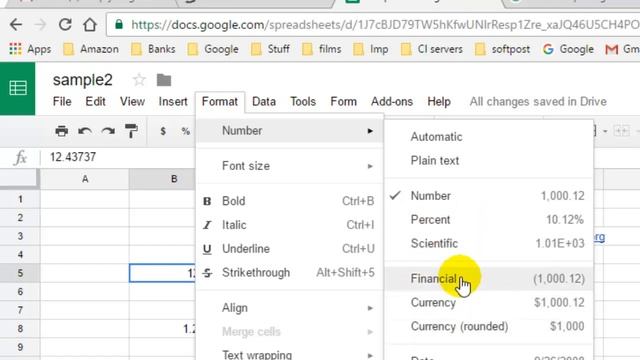Select row 5 header

pos(20,273)
